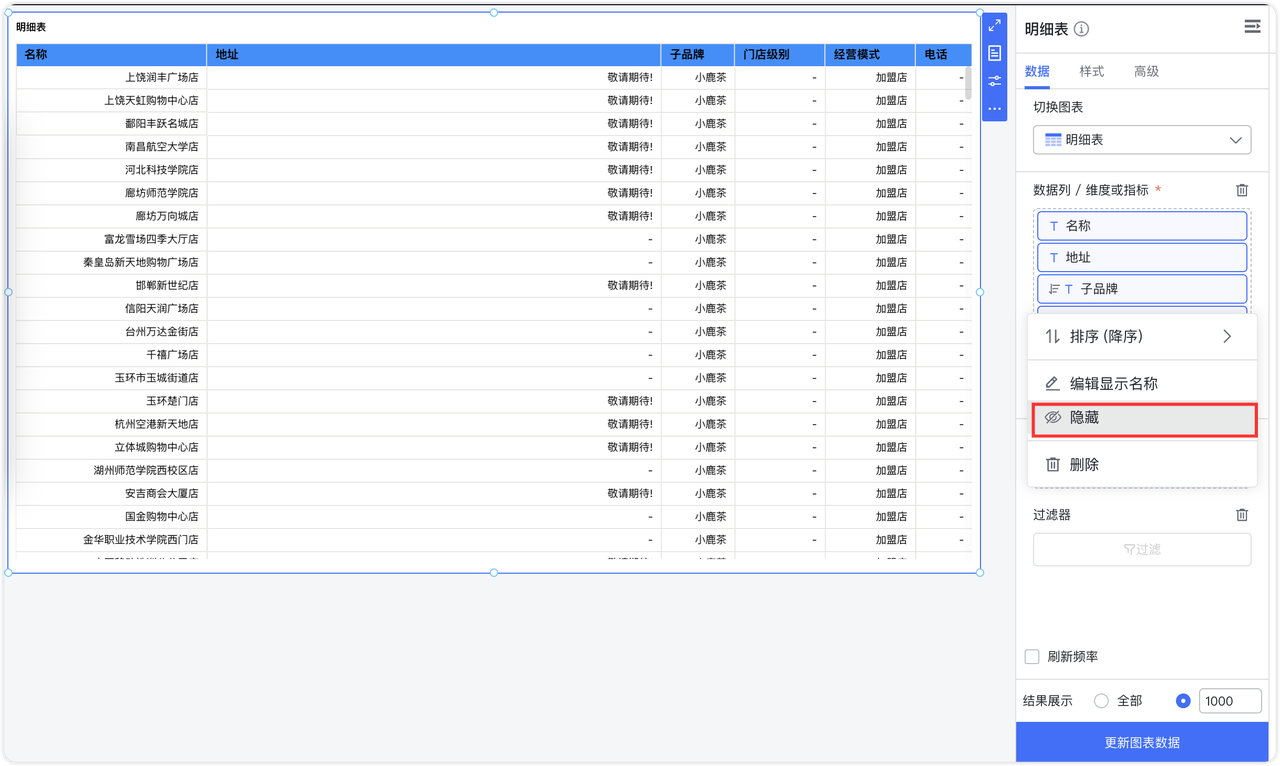This screenshot has height=766, width=1280.
Task: Click the 电话 column header
Action: tap(943, 55)
